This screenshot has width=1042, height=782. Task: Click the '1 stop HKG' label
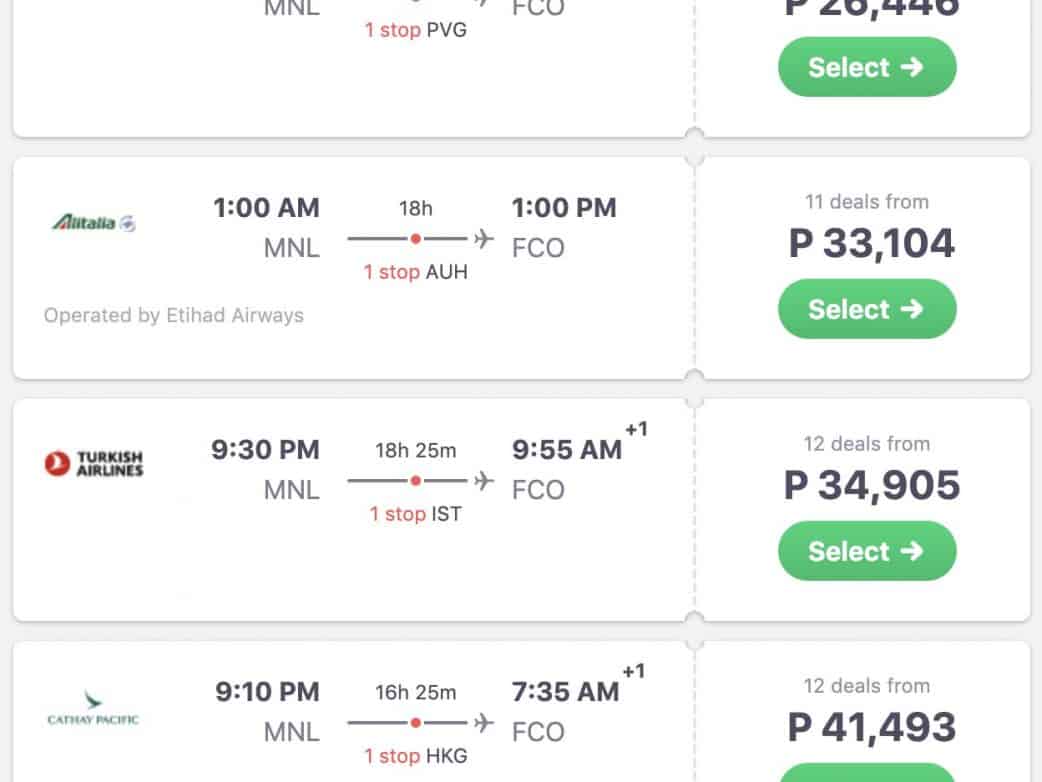coord(415,756)
